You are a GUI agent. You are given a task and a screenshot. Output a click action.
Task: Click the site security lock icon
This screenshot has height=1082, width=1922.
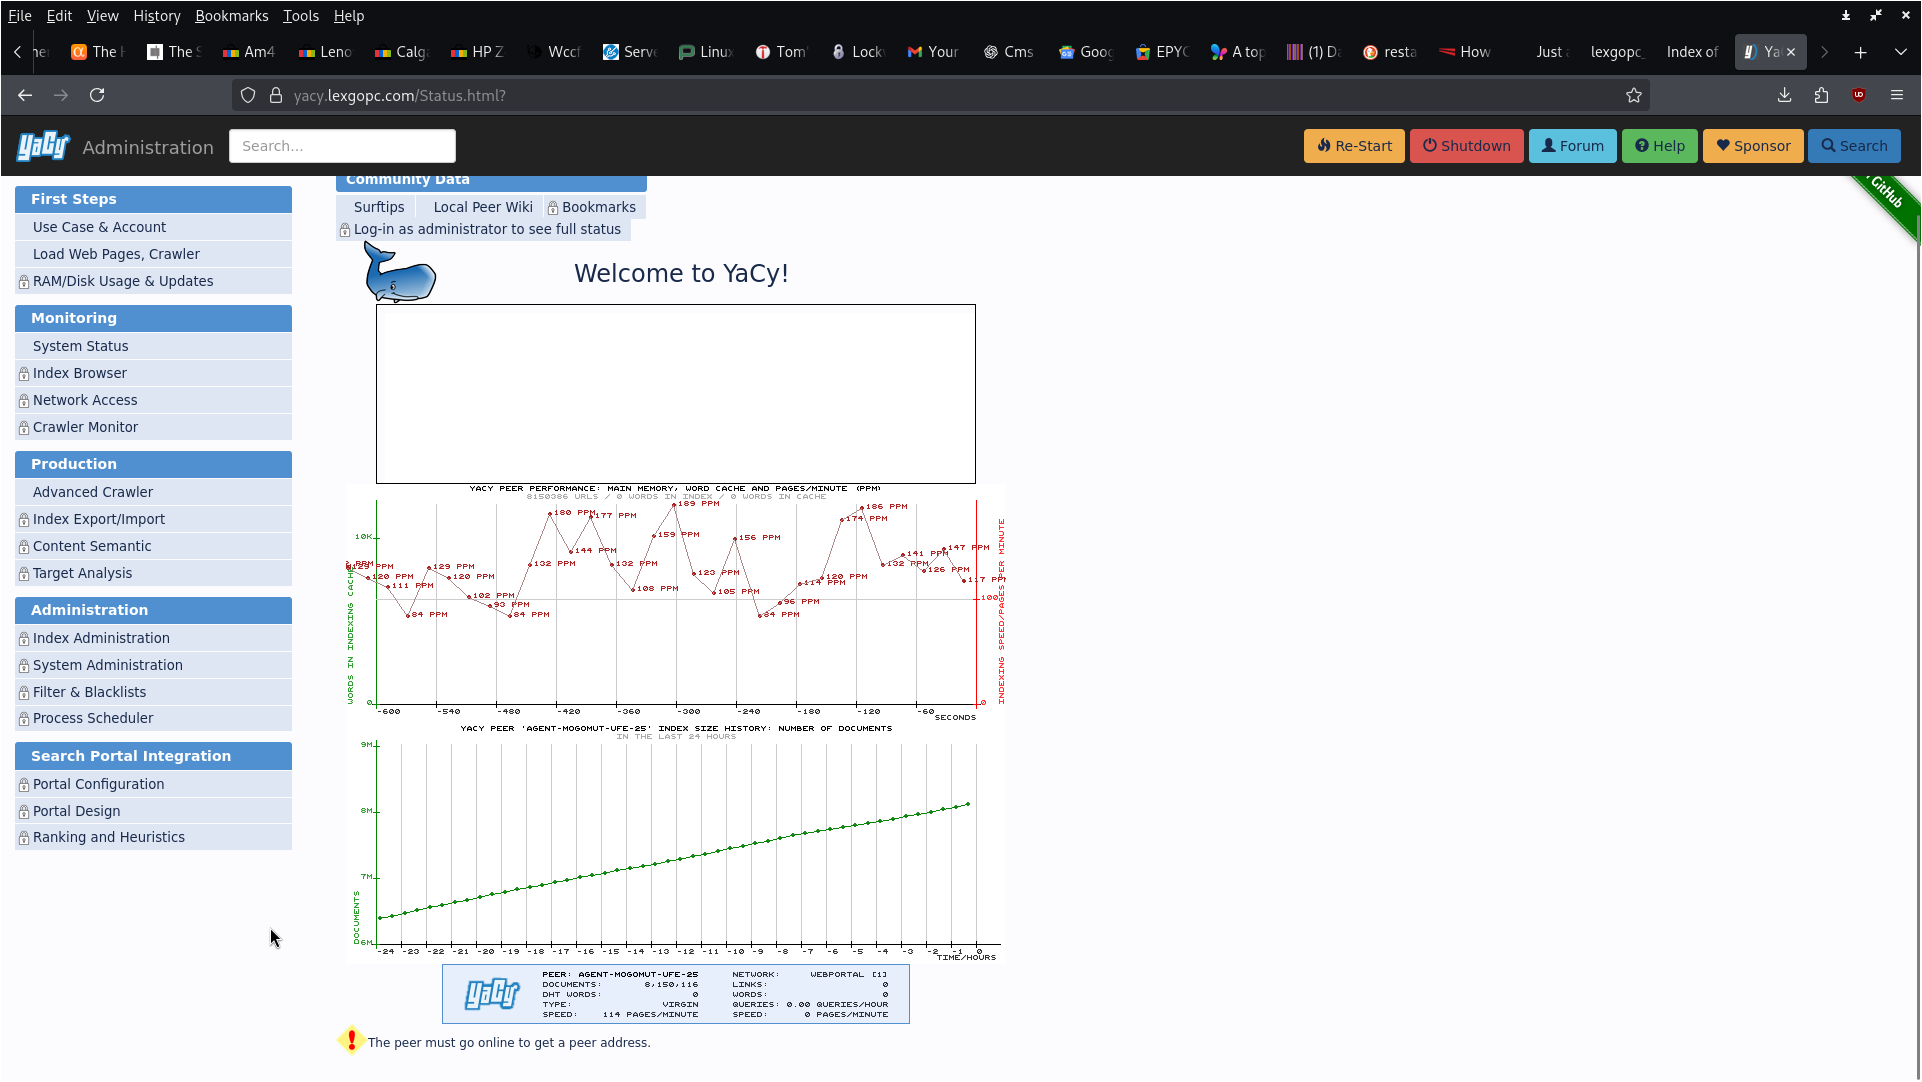(276, 95)
